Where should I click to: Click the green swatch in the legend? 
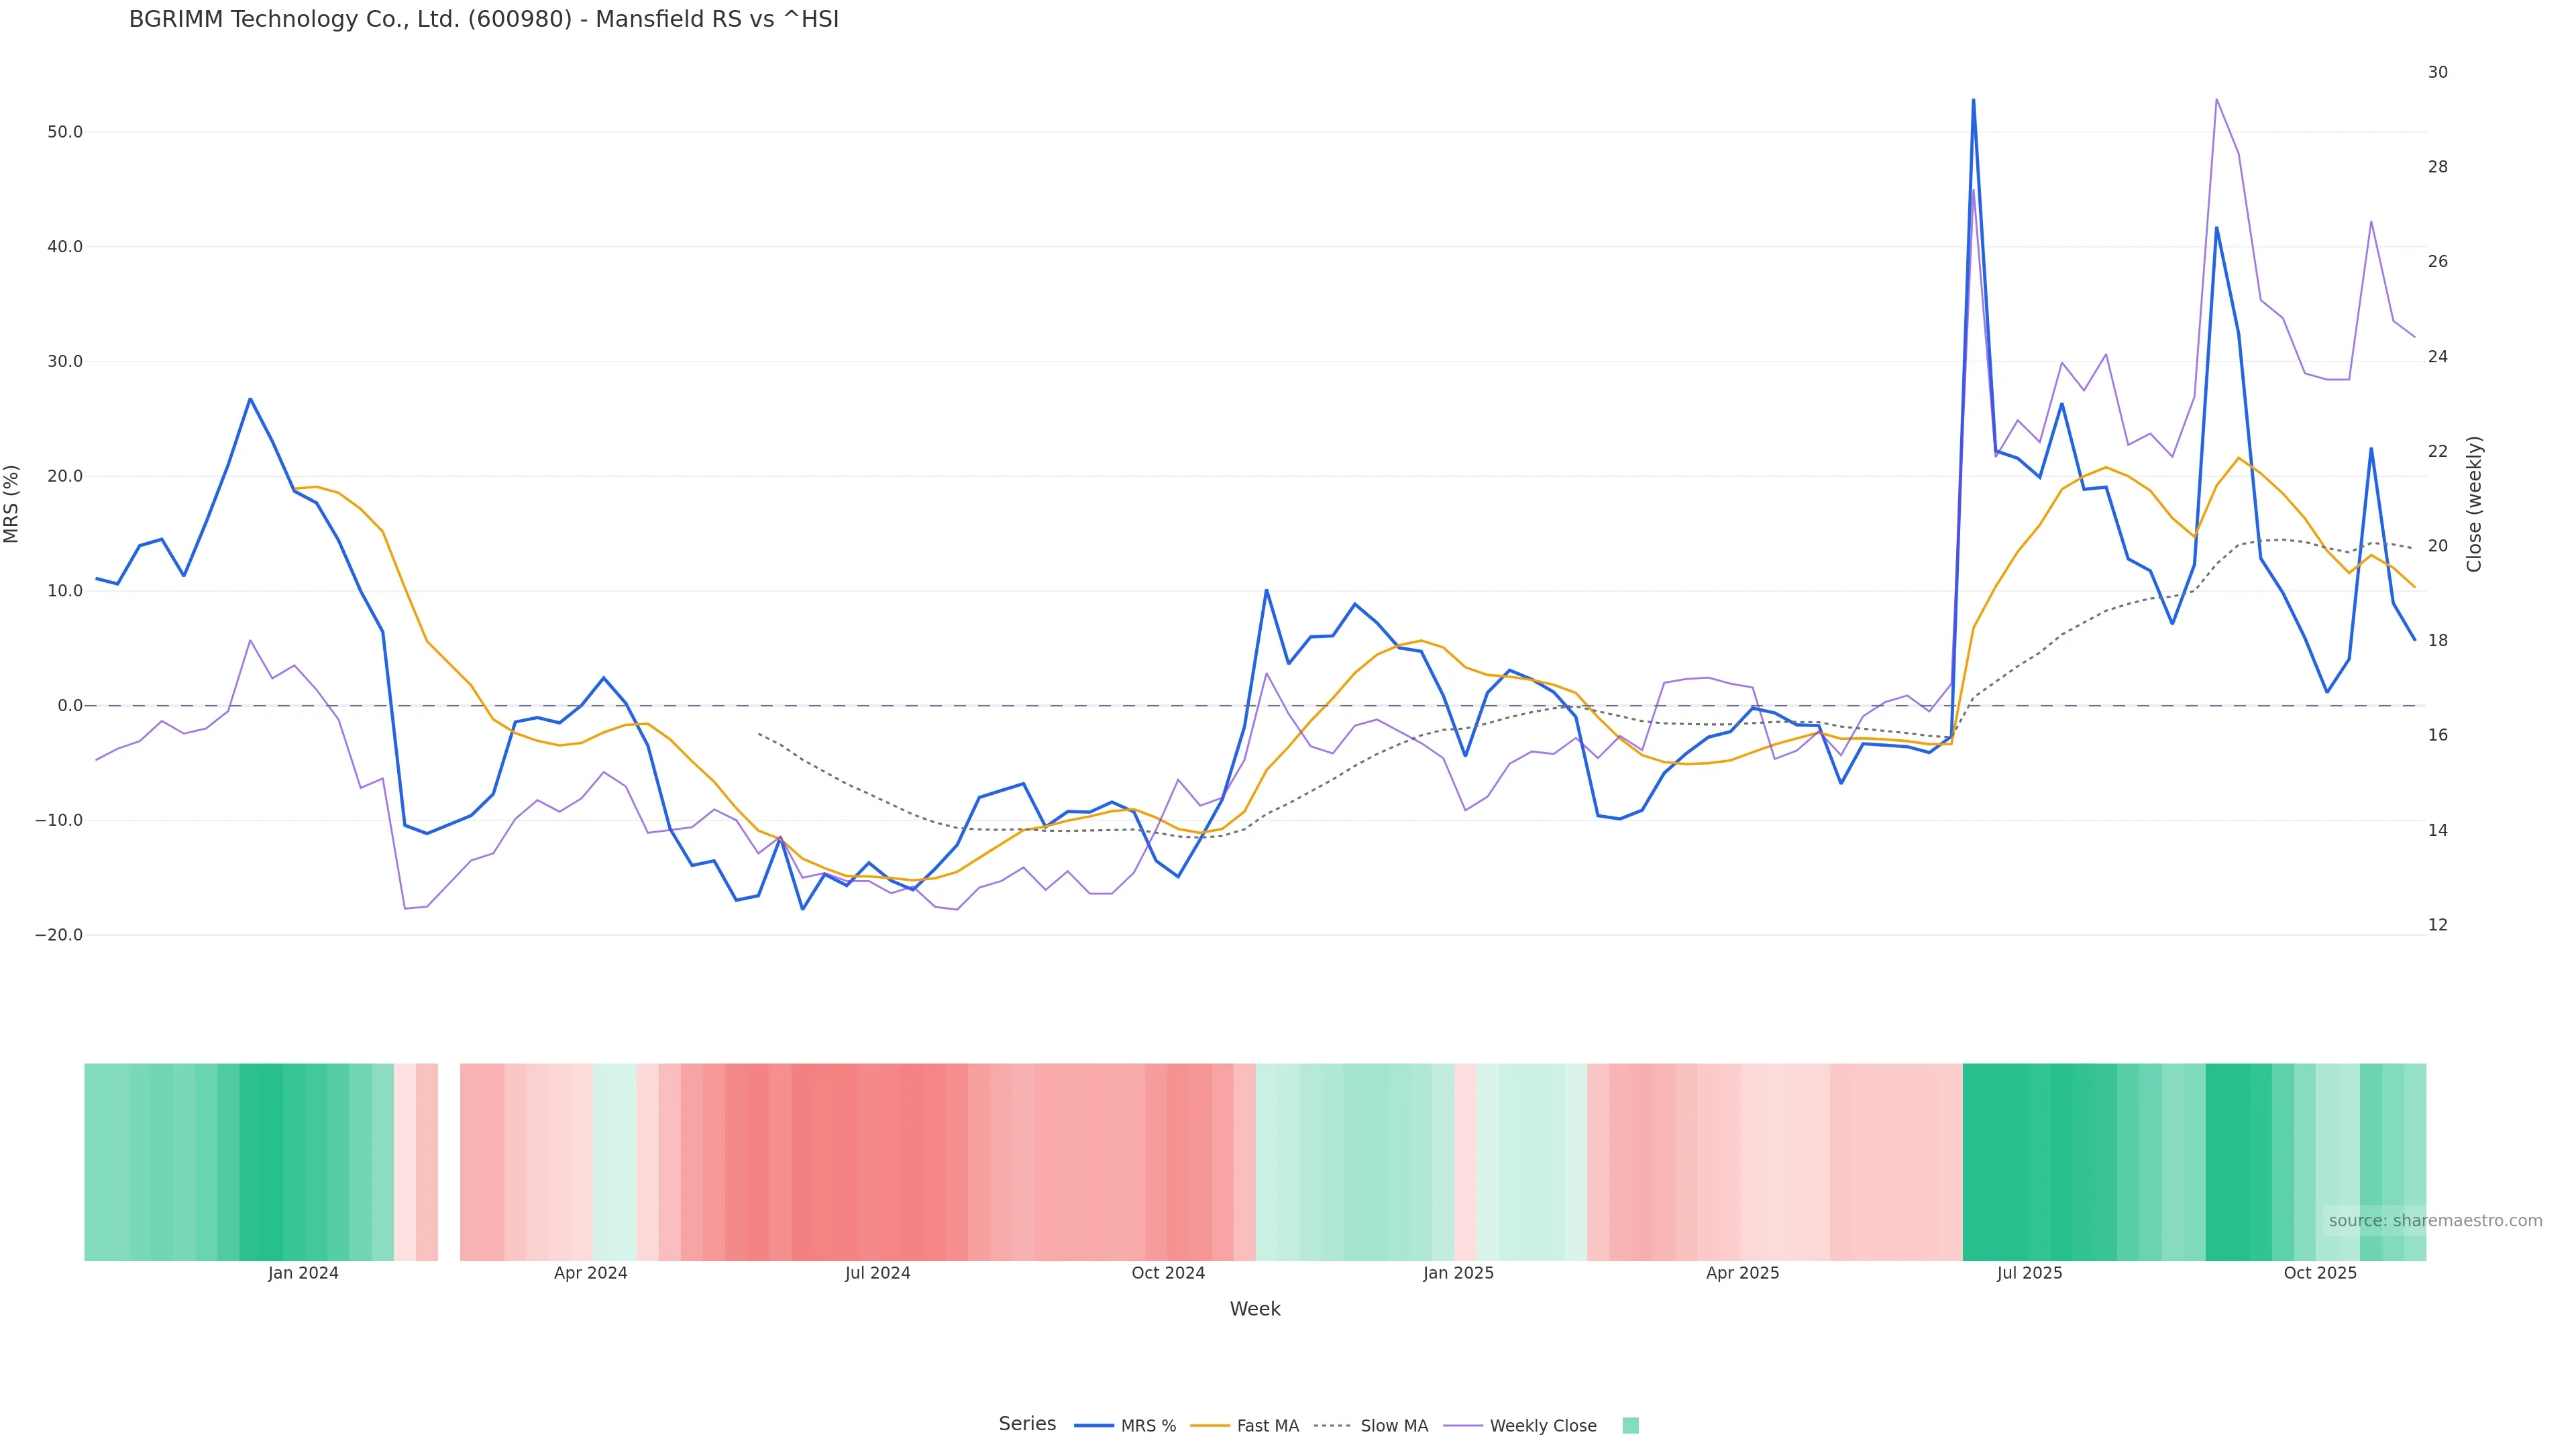(x=1630, y=1426)
